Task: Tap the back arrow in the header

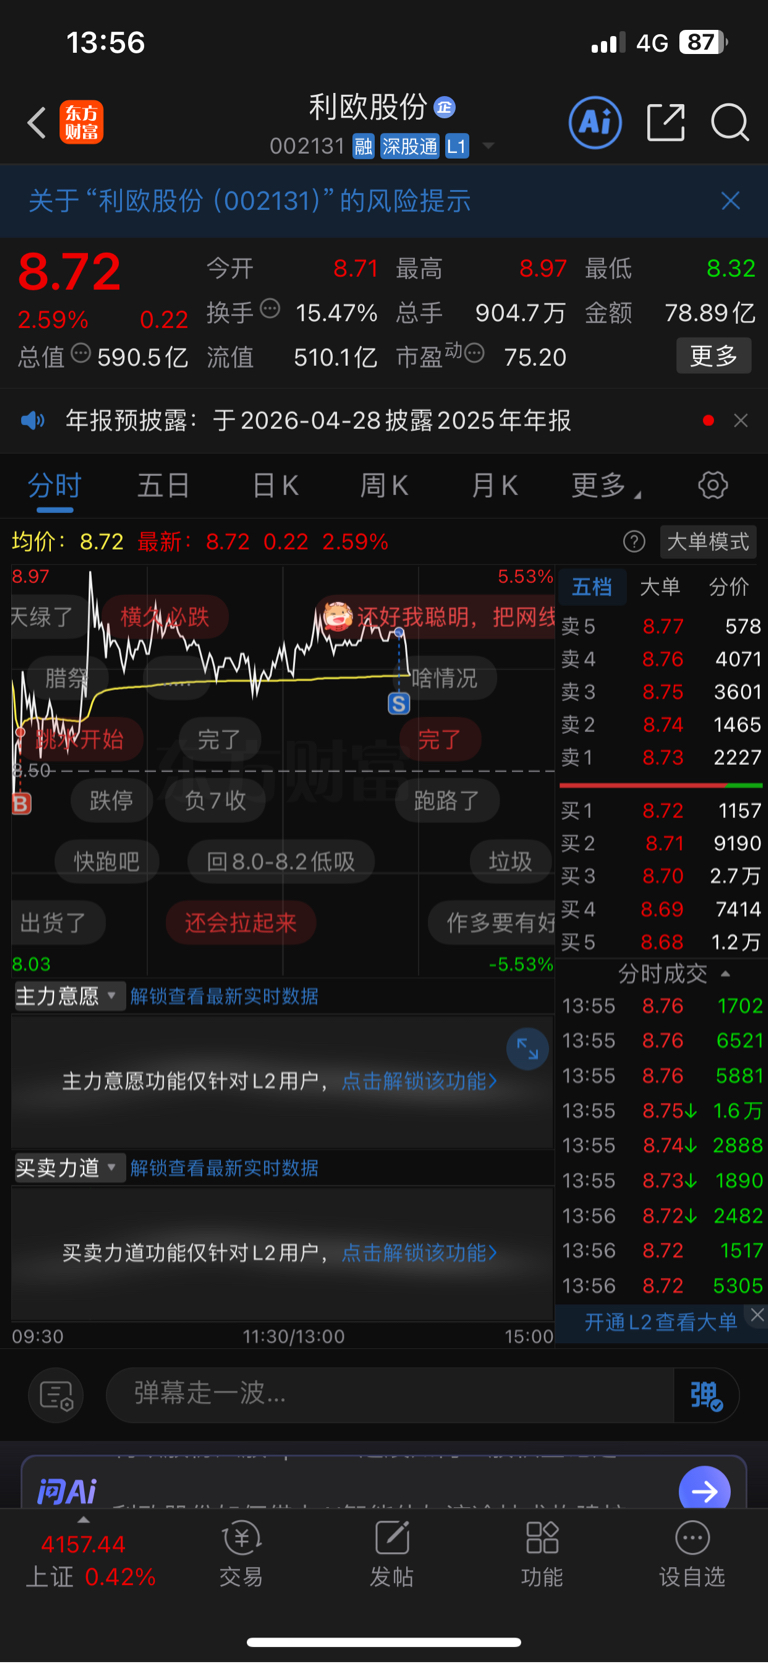Action: [x=37, y=123]
